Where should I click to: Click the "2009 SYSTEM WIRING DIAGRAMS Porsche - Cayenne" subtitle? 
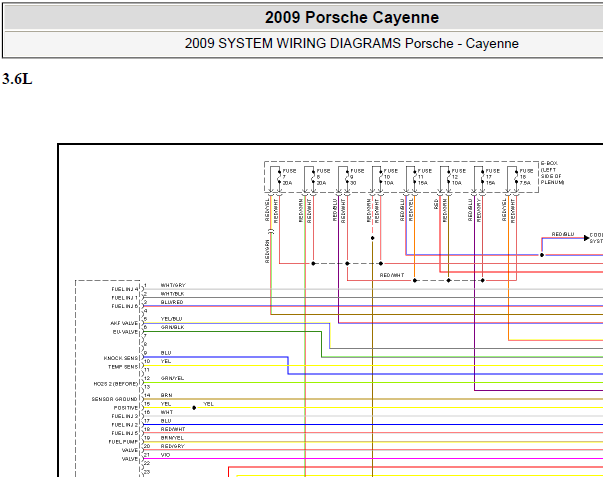pyautogui.click(x=351, y=43)
